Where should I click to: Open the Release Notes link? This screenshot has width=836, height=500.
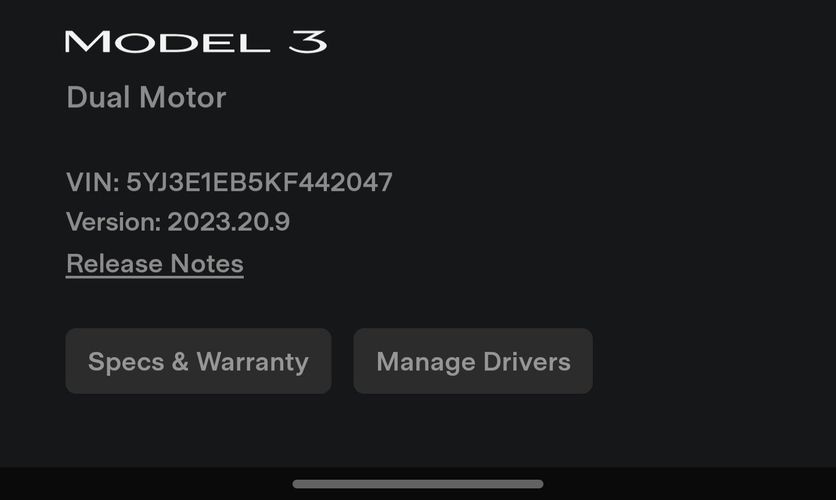(155, 264)
